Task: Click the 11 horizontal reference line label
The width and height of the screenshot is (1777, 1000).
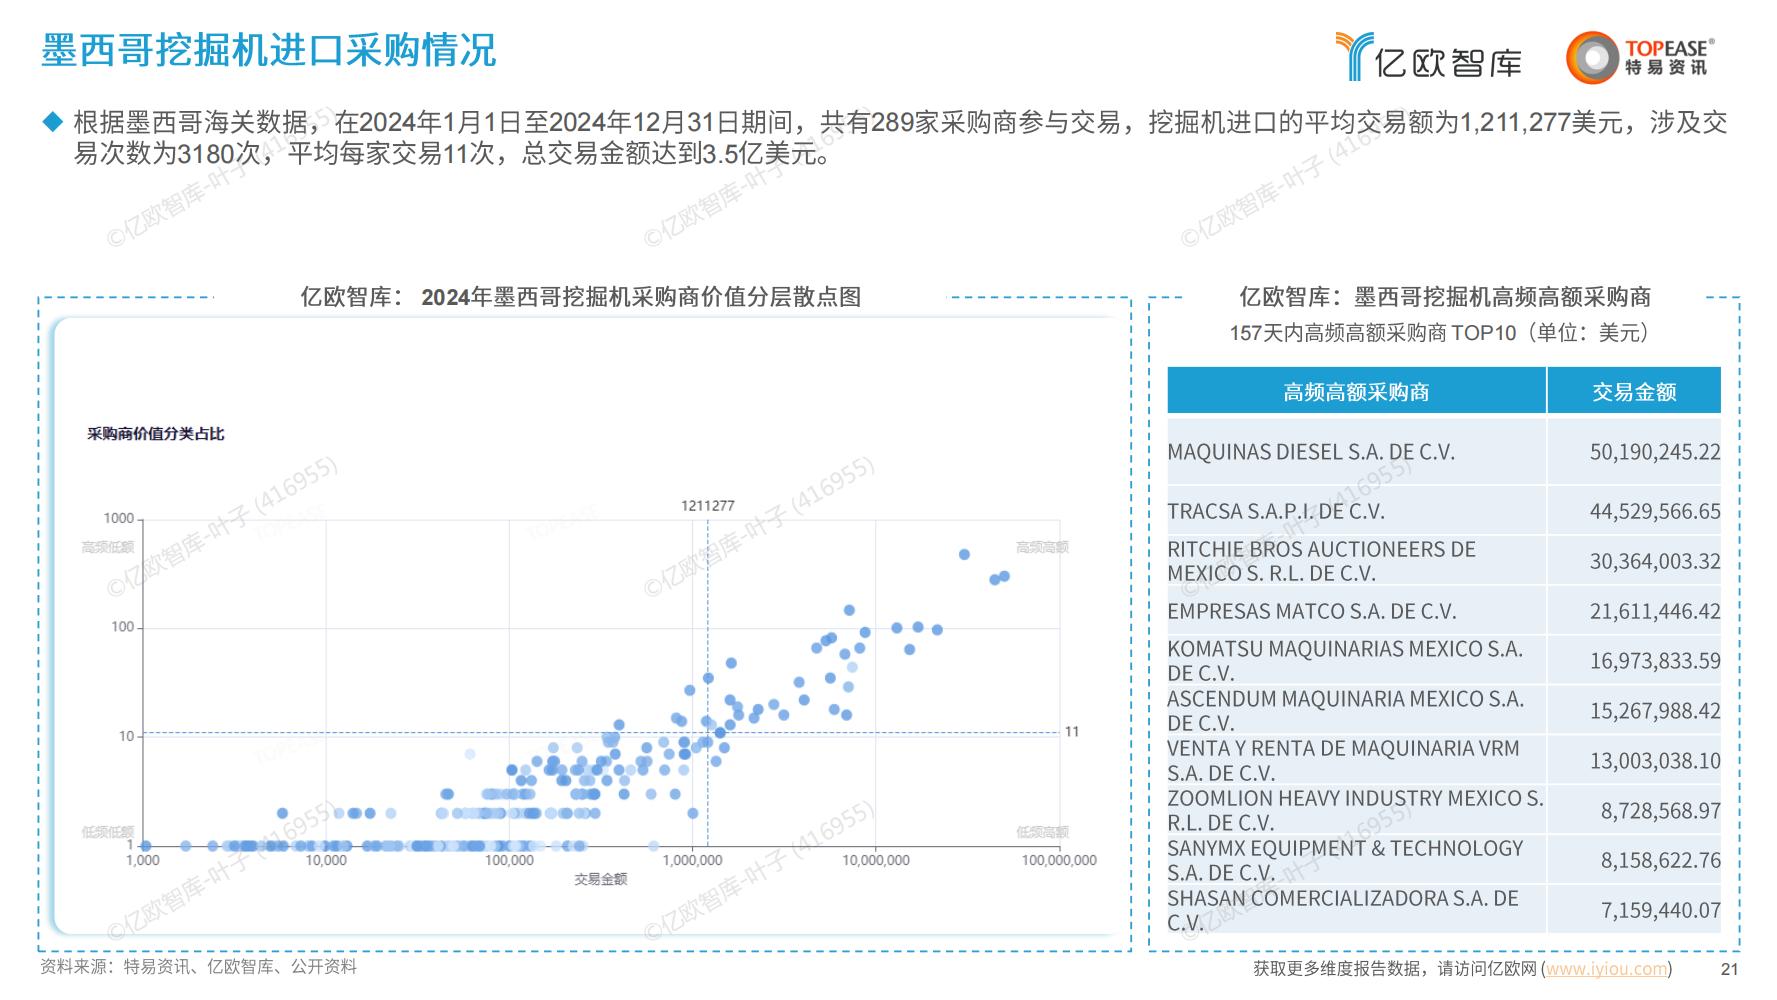Action: click(1072, 732)
